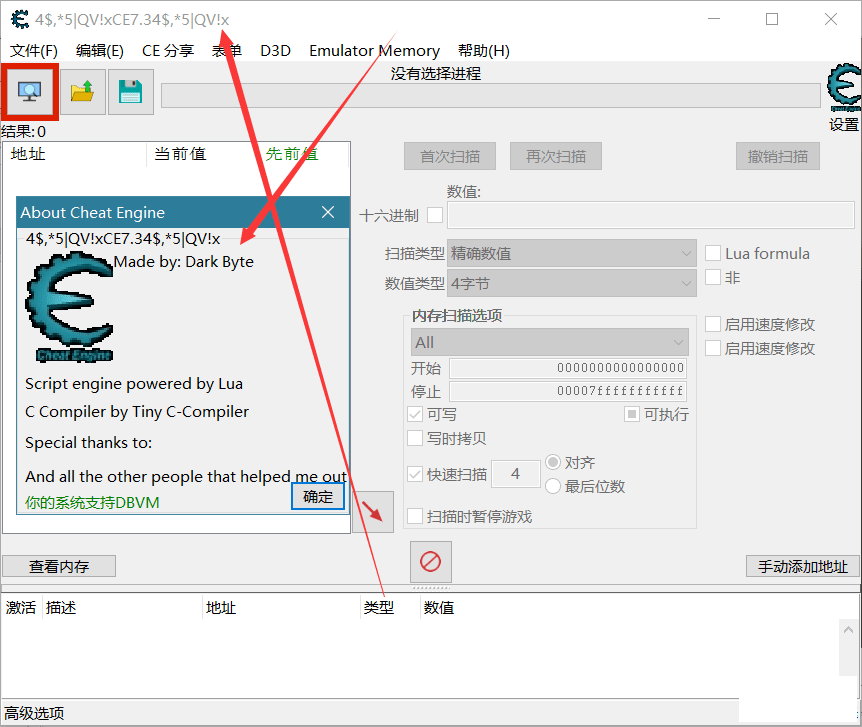
Task: Click the 数值 input field
Action: pyautogui.click(x=651, y=215)
